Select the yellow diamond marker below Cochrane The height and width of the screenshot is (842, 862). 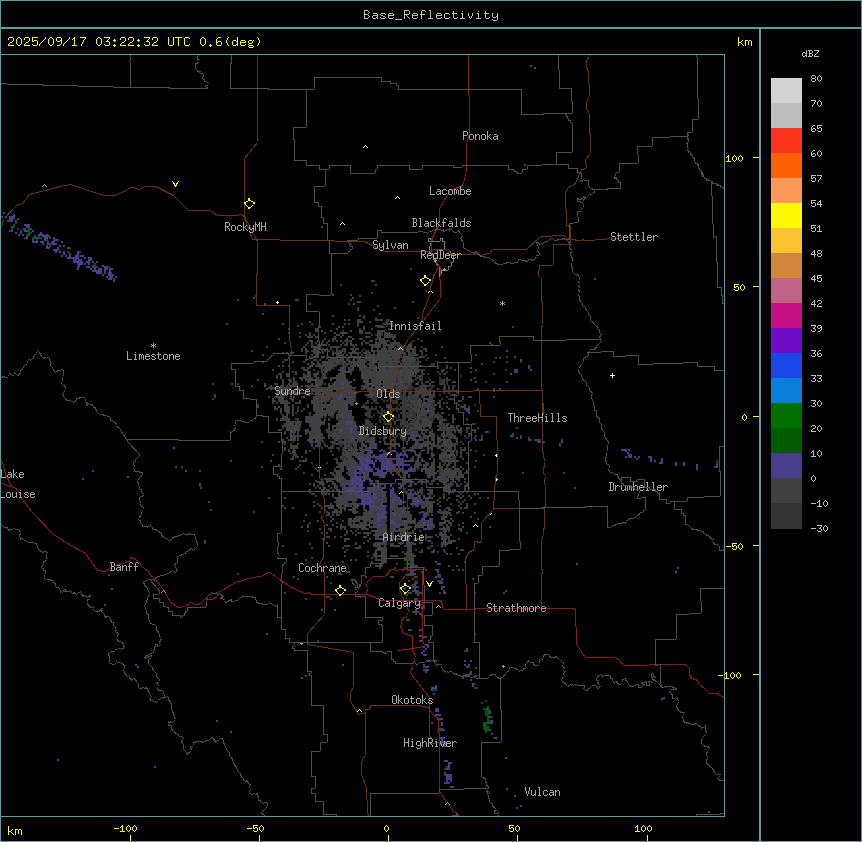click(x=340, y=591)
